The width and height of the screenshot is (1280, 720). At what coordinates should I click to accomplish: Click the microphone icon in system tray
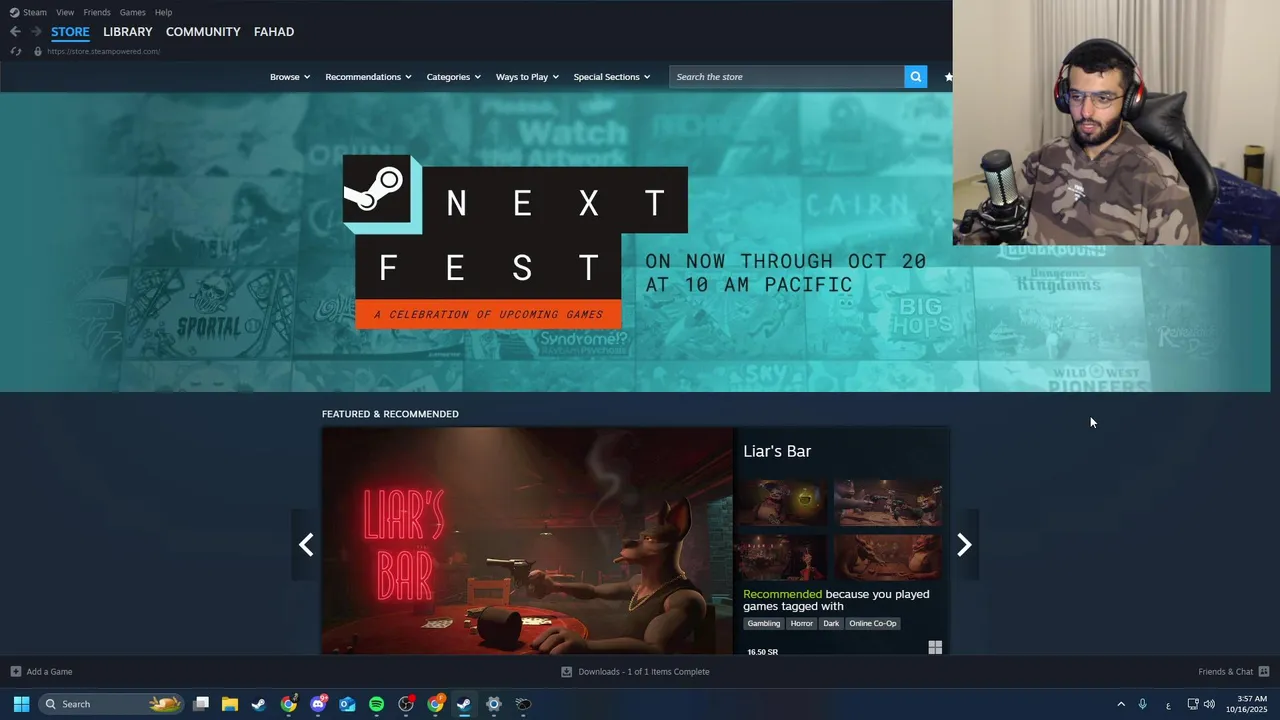(x=1142, y=704)
